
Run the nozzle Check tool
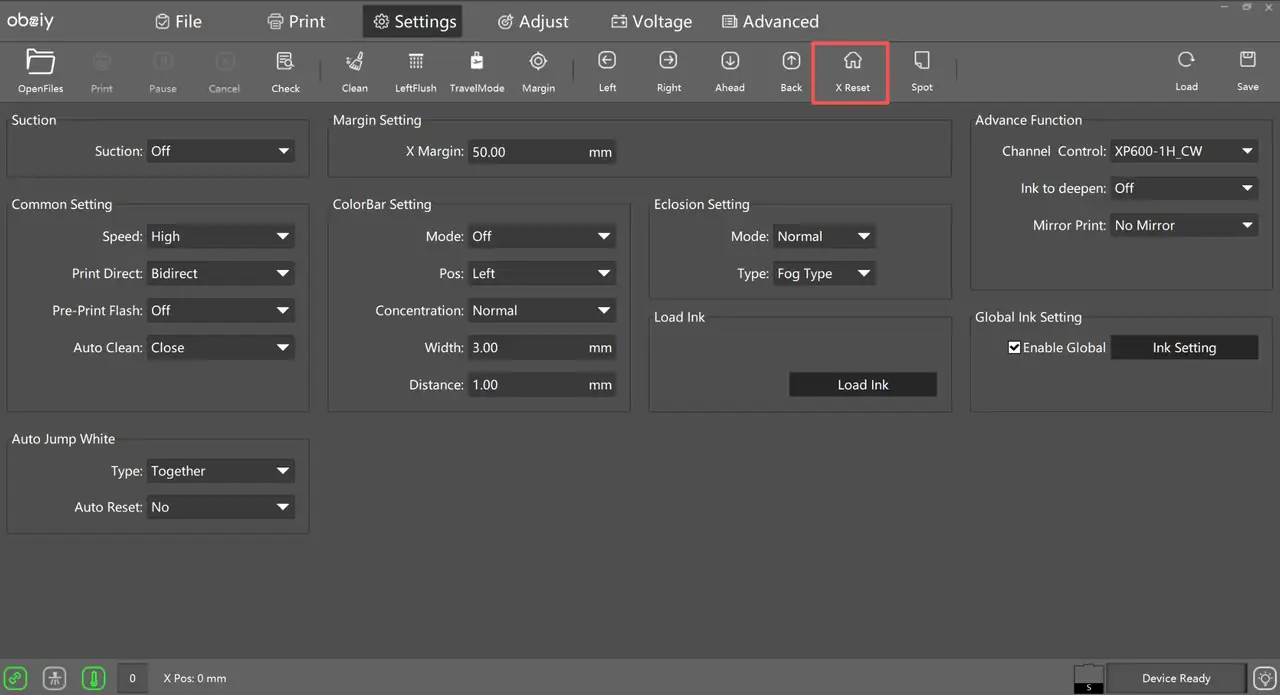tap(285, 62)
